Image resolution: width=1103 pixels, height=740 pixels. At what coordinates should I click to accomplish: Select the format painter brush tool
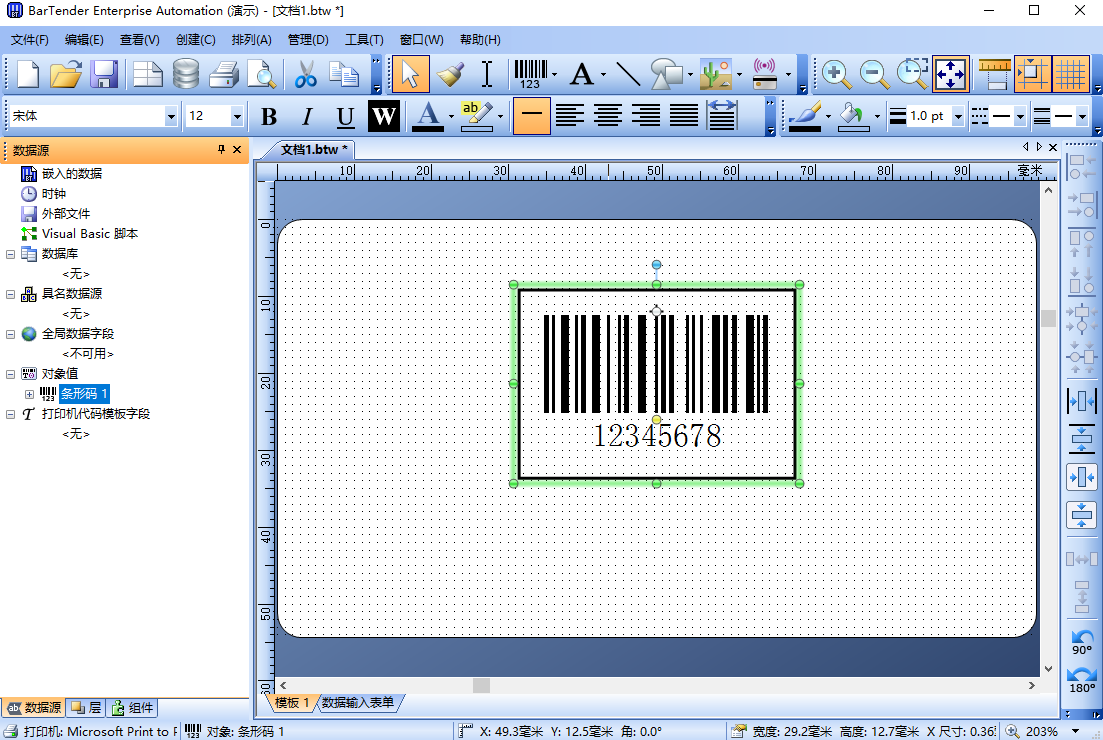click(450, 74)
